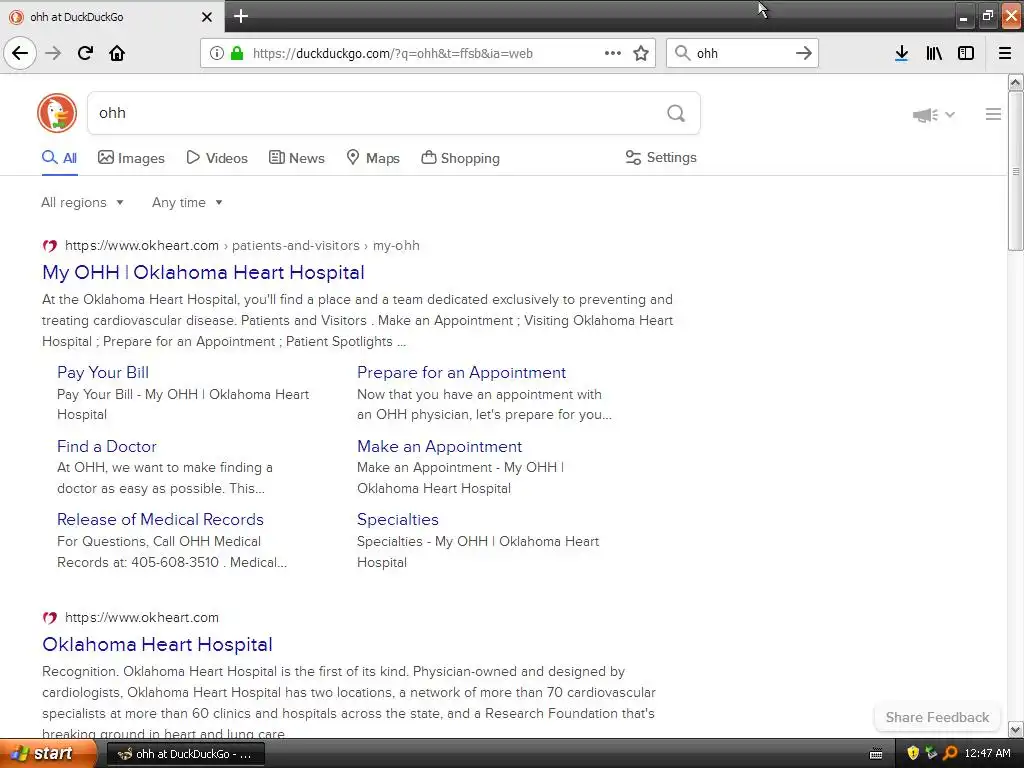Open Make an Appointment sitelink
1024x768 pixels.
click(x=439, y=446)
